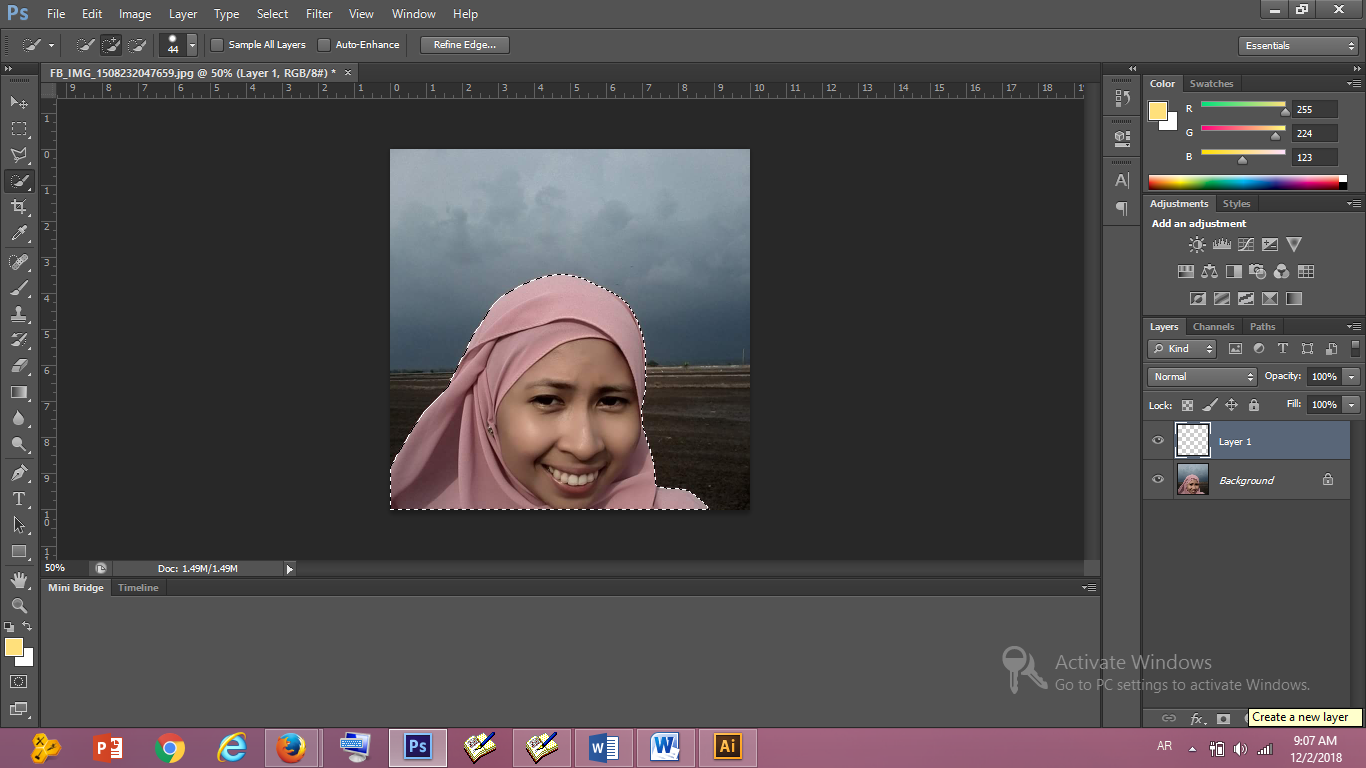Open Adobe Illustrator from the taskbar

pos(727,746)
